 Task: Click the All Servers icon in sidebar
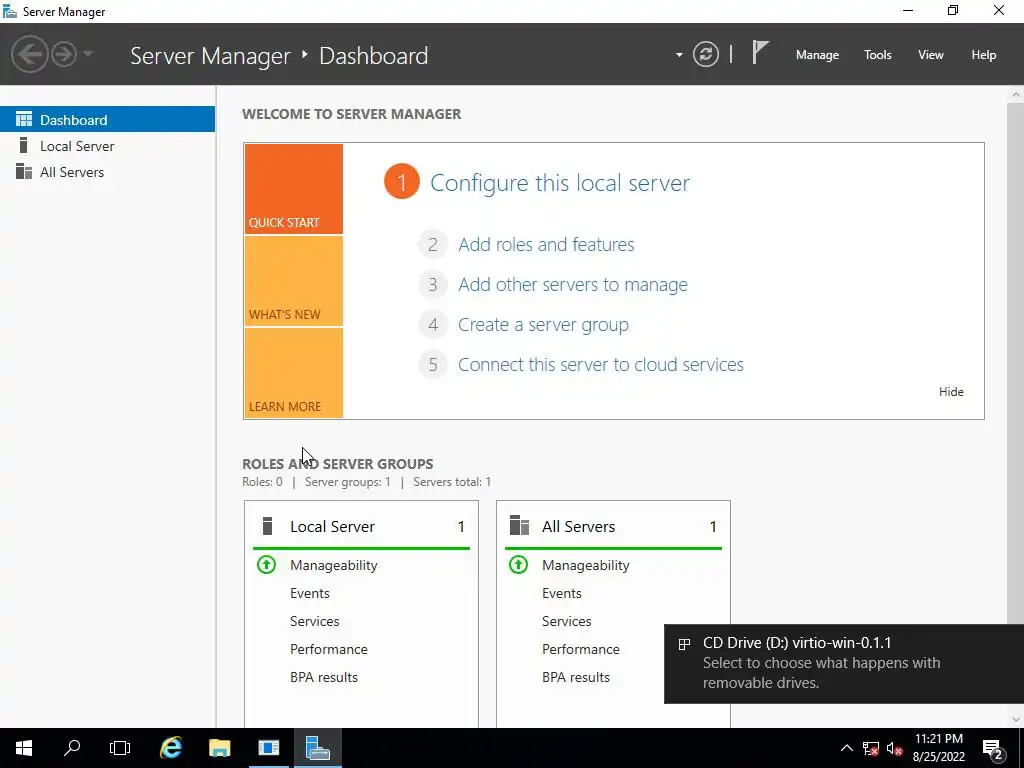tap(24, 171)
